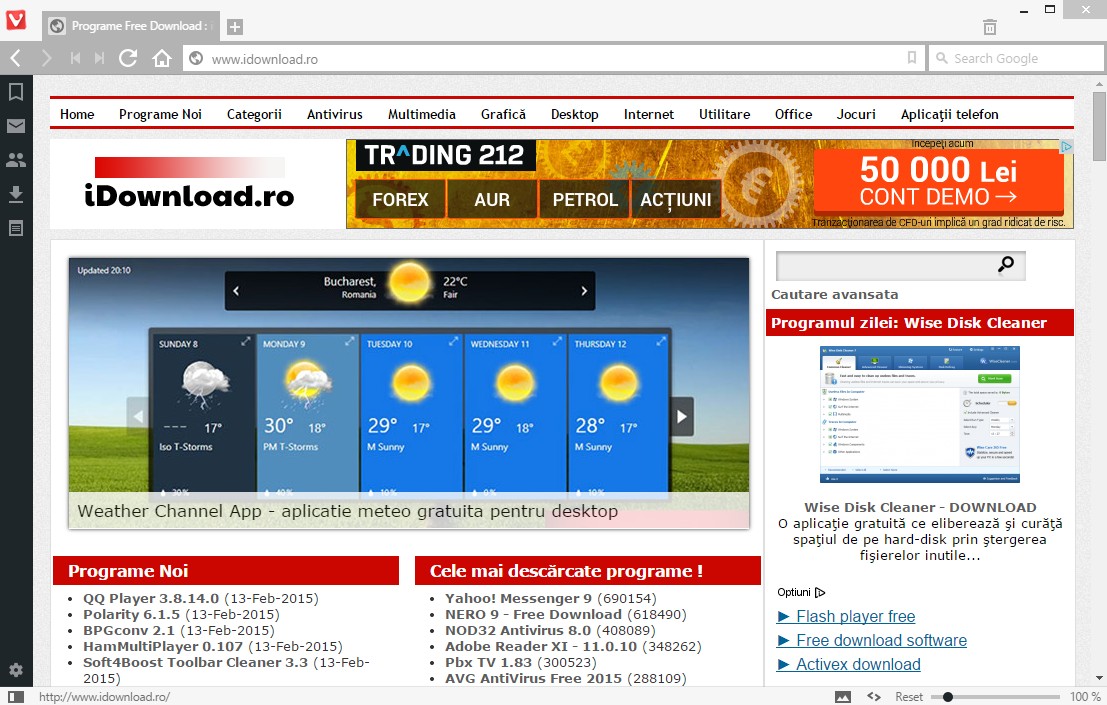Click the site search magnifier button
This screenshot has width=1107, height=705.
[1006, 265]
